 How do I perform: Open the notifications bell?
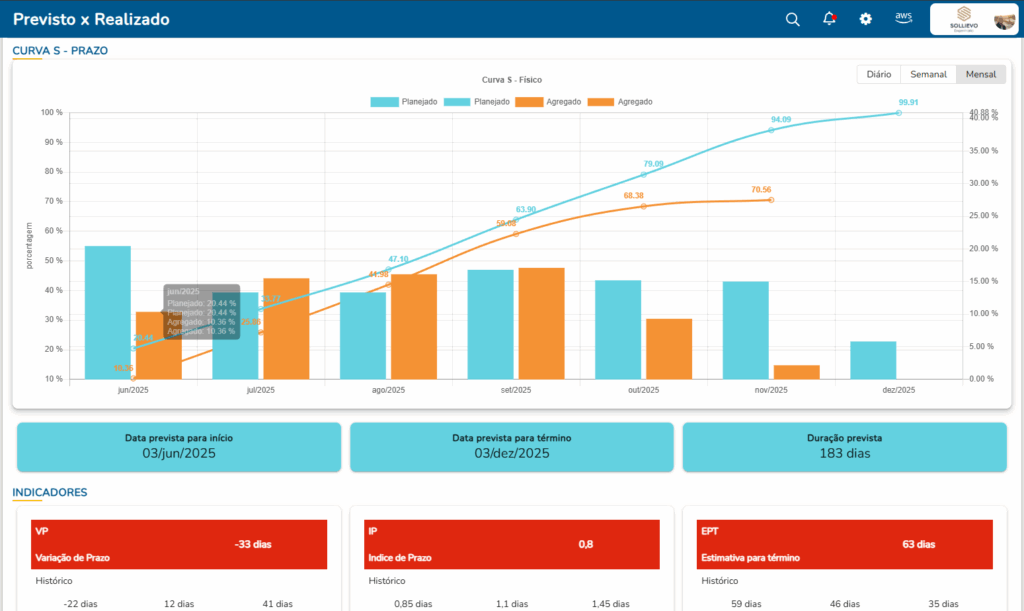coord(829,19)
